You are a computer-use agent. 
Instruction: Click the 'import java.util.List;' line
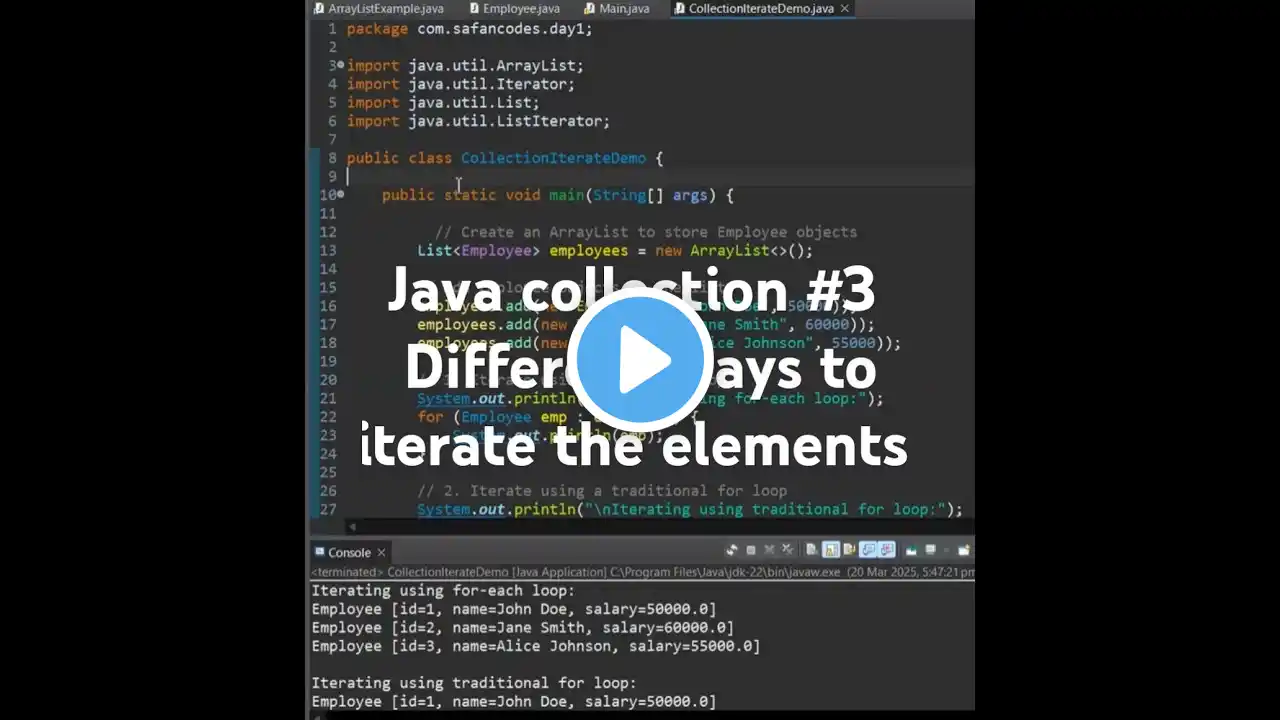443,102
